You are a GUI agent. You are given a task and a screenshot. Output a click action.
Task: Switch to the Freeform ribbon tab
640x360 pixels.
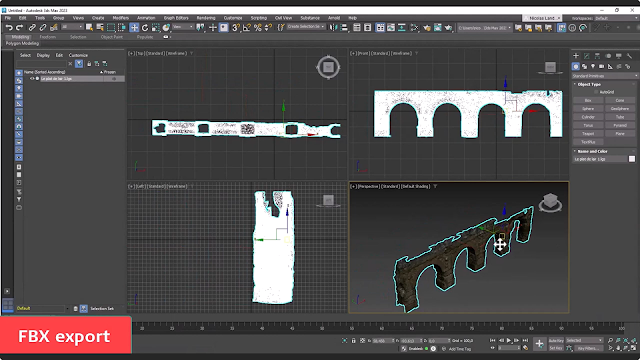48,37
